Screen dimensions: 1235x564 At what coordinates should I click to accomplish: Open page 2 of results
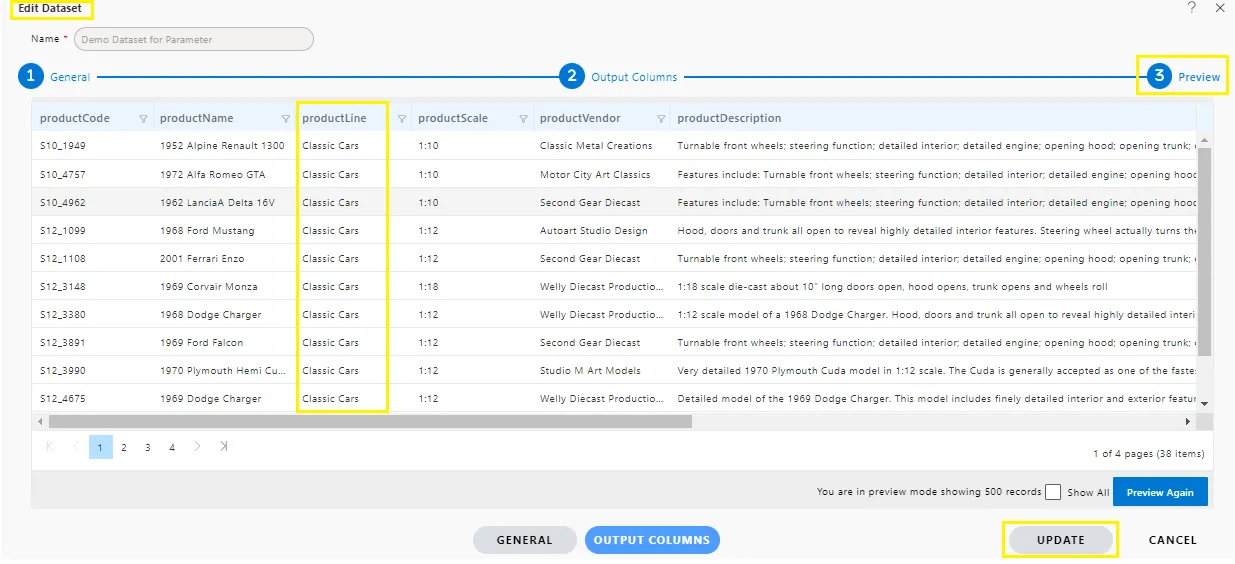click(x=124, y=447)
